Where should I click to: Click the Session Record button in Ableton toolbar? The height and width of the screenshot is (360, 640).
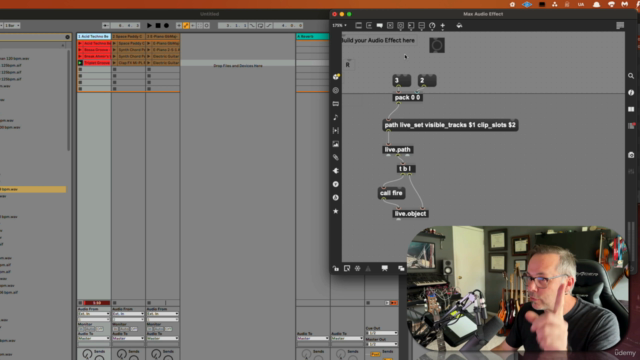[207, 25]
